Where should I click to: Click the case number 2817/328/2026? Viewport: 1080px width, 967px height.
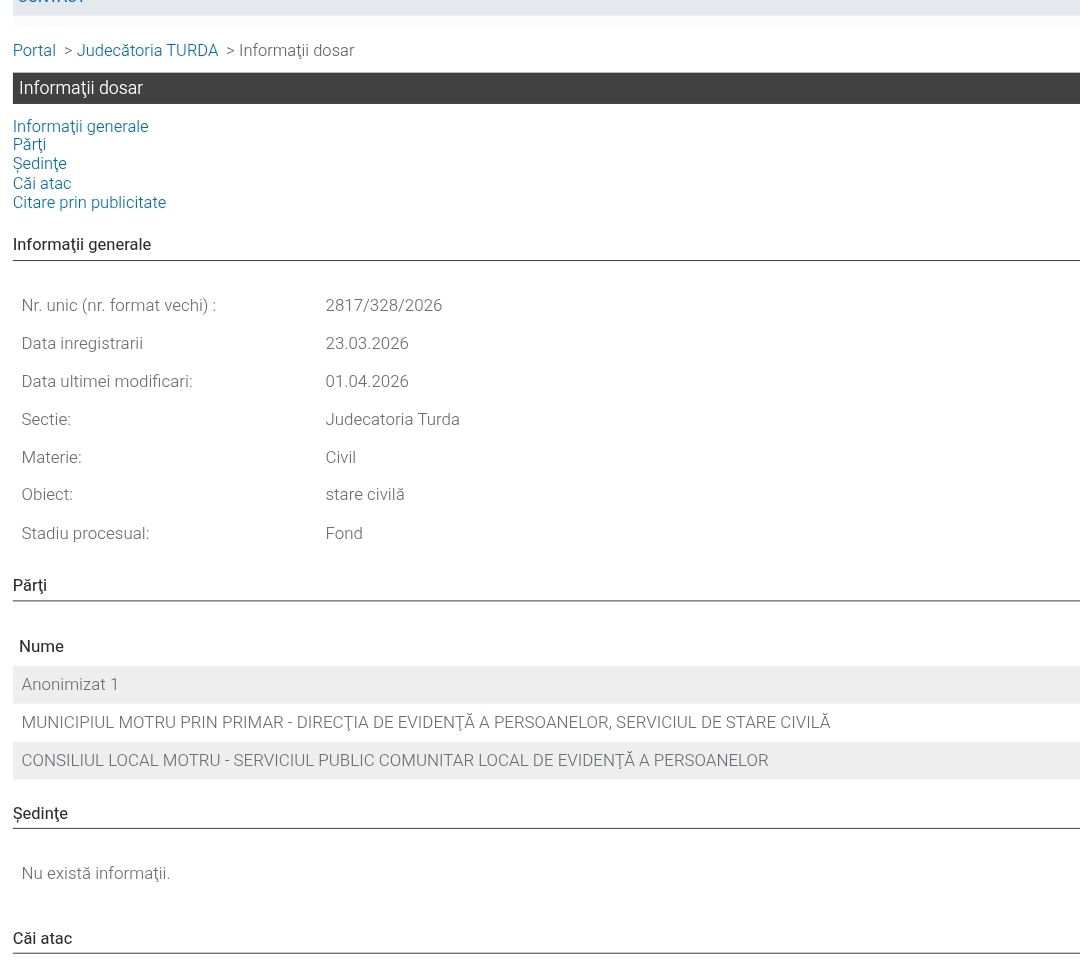click(x=383, y=305)
